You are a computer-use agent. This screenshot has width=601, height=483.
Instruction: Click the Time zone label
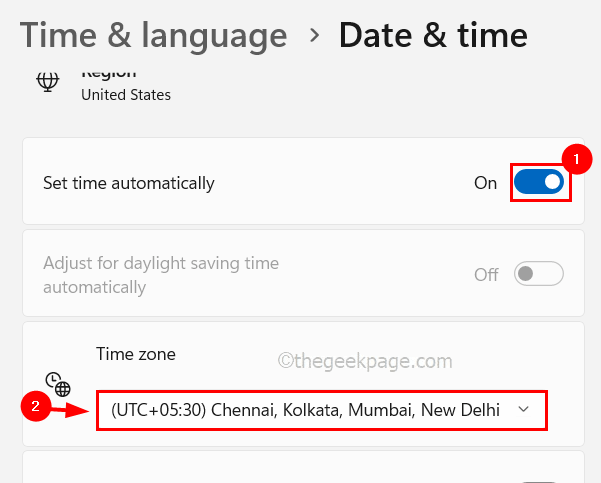click(135, 353)
